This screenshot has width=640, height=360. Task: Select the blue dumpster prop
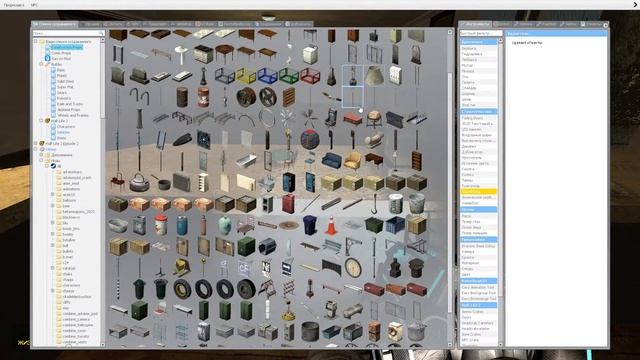coord(395,225)
